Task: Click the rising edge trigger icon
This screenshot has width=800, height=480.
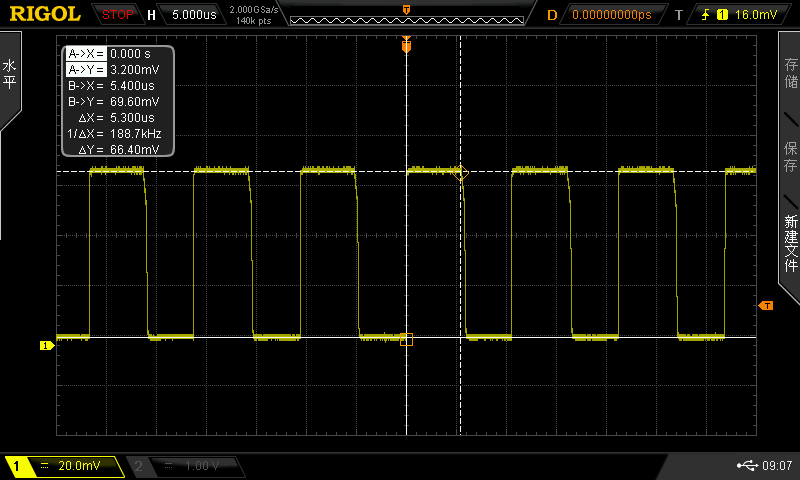Action: click(706, 15)
